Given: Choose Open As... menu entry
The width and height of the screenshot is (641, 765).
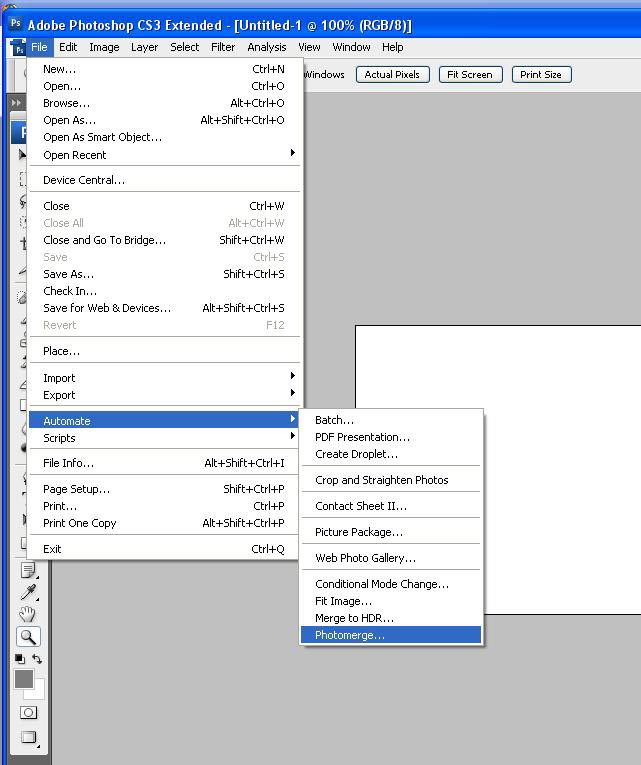Looking at the screenshot, I should tap(164, 120).
